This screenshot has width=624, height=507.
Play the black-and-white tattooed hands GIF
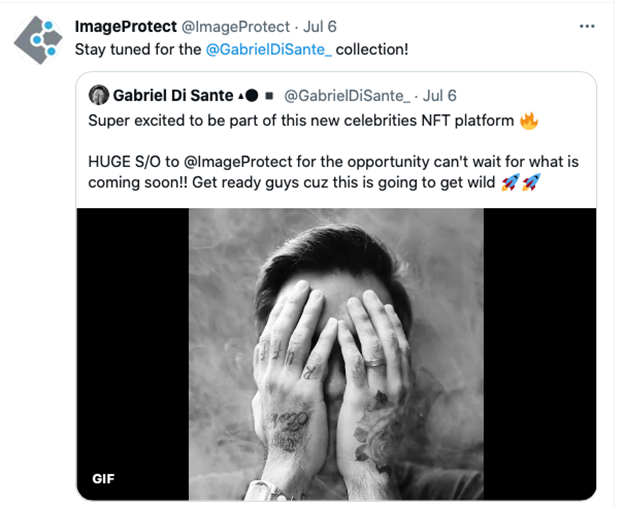tap(336, 350)
